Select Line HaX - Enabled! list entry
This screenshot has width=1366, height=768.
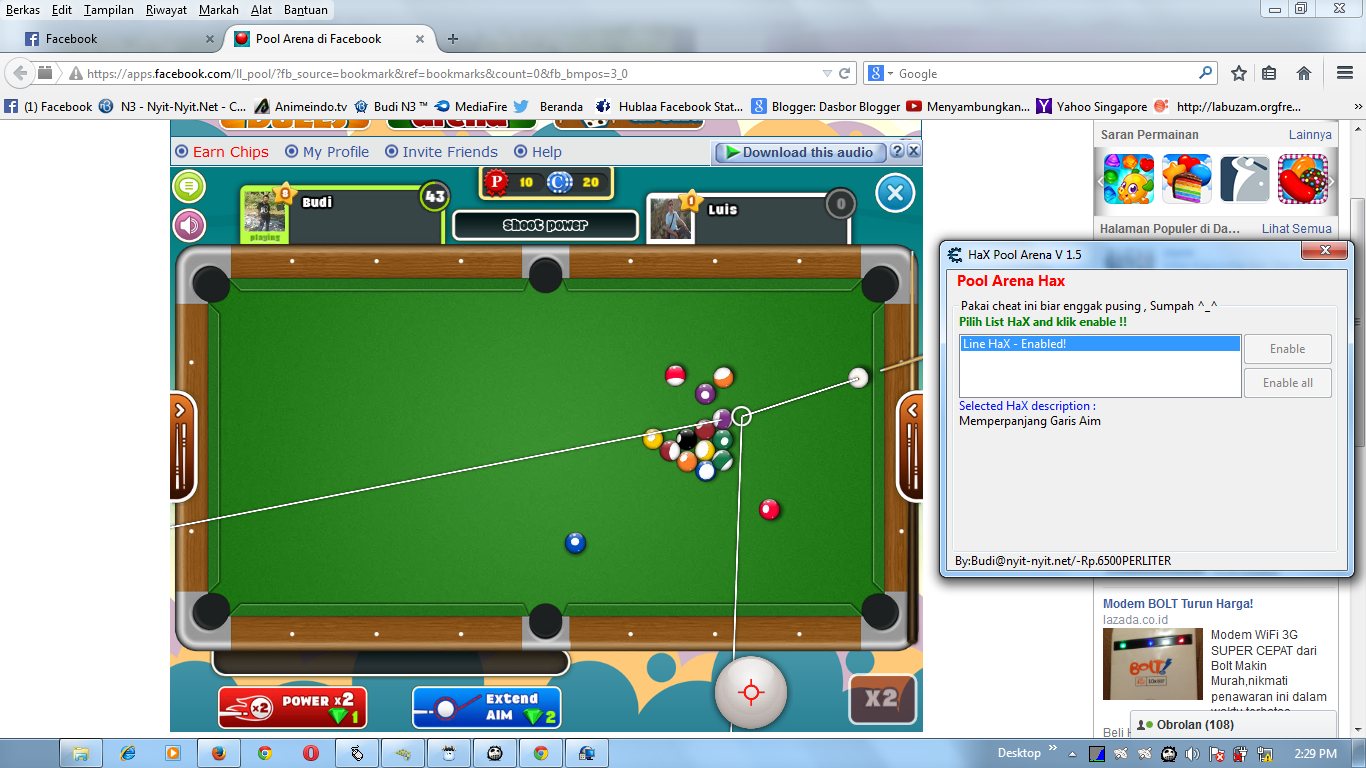click(x=1100, y=344)
